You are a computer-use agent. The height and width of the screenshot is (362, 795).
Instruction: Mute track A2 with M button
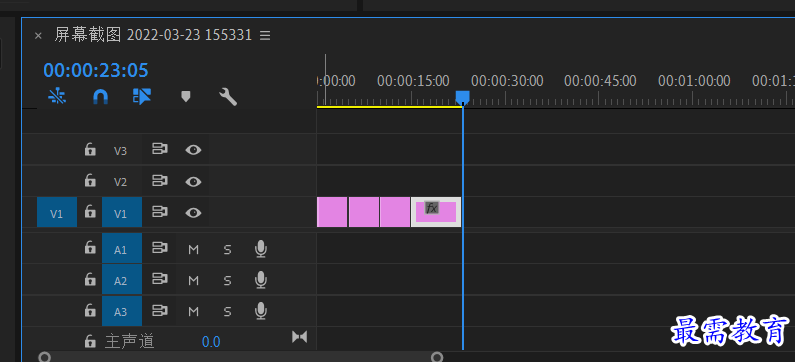[x=193, y=281]
